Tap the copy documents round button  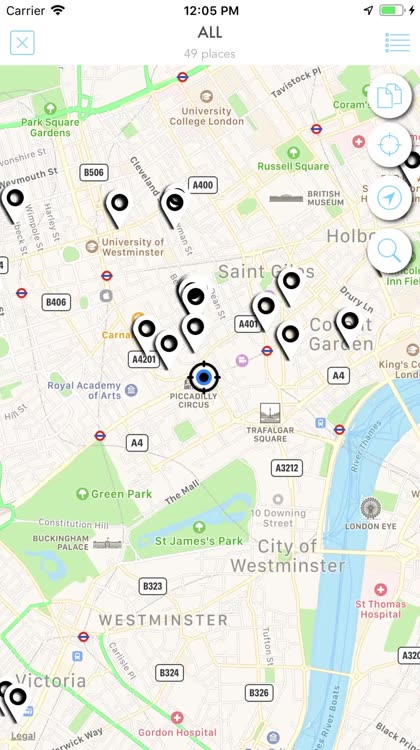coord(389,96)
